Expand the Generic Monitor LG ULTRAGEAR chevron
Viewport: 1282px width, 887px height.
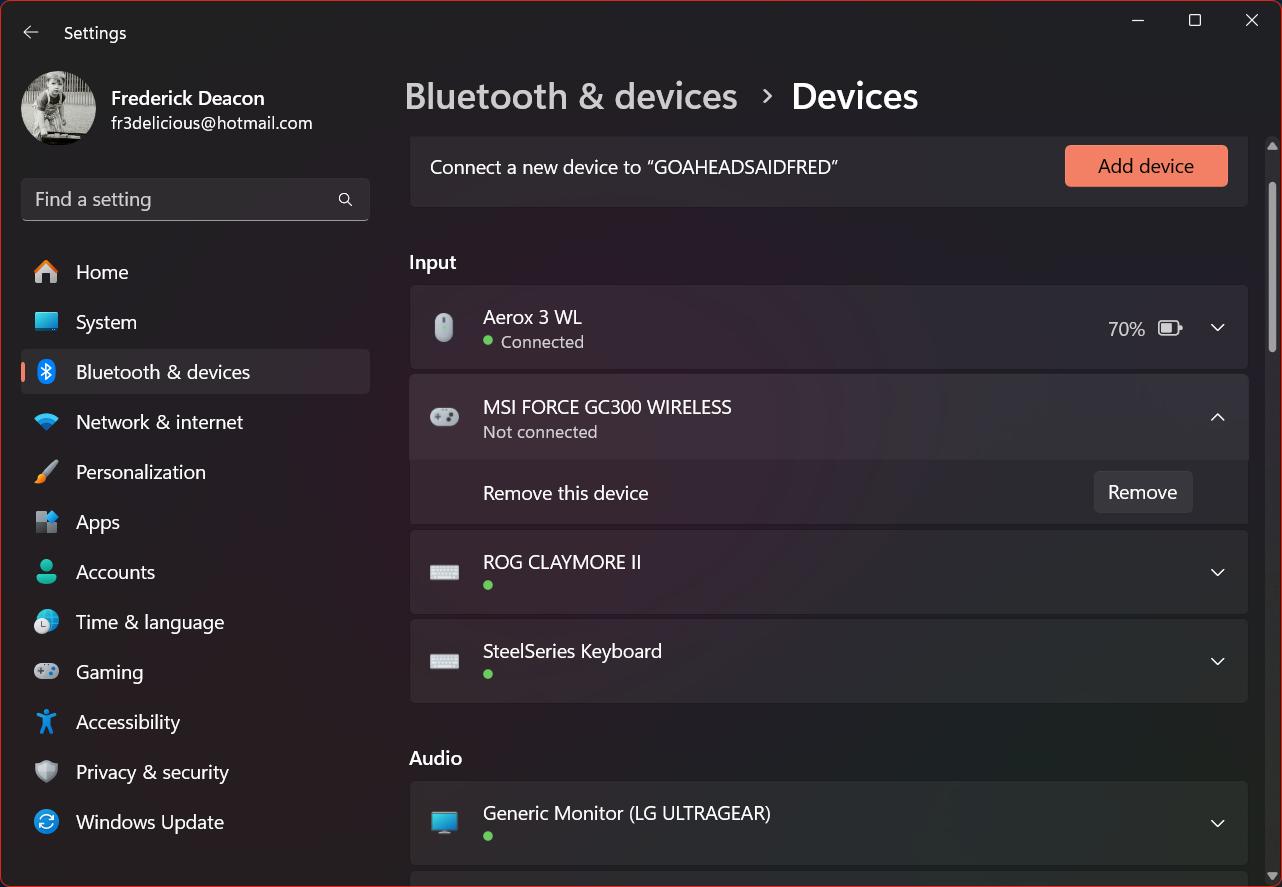1217,824
